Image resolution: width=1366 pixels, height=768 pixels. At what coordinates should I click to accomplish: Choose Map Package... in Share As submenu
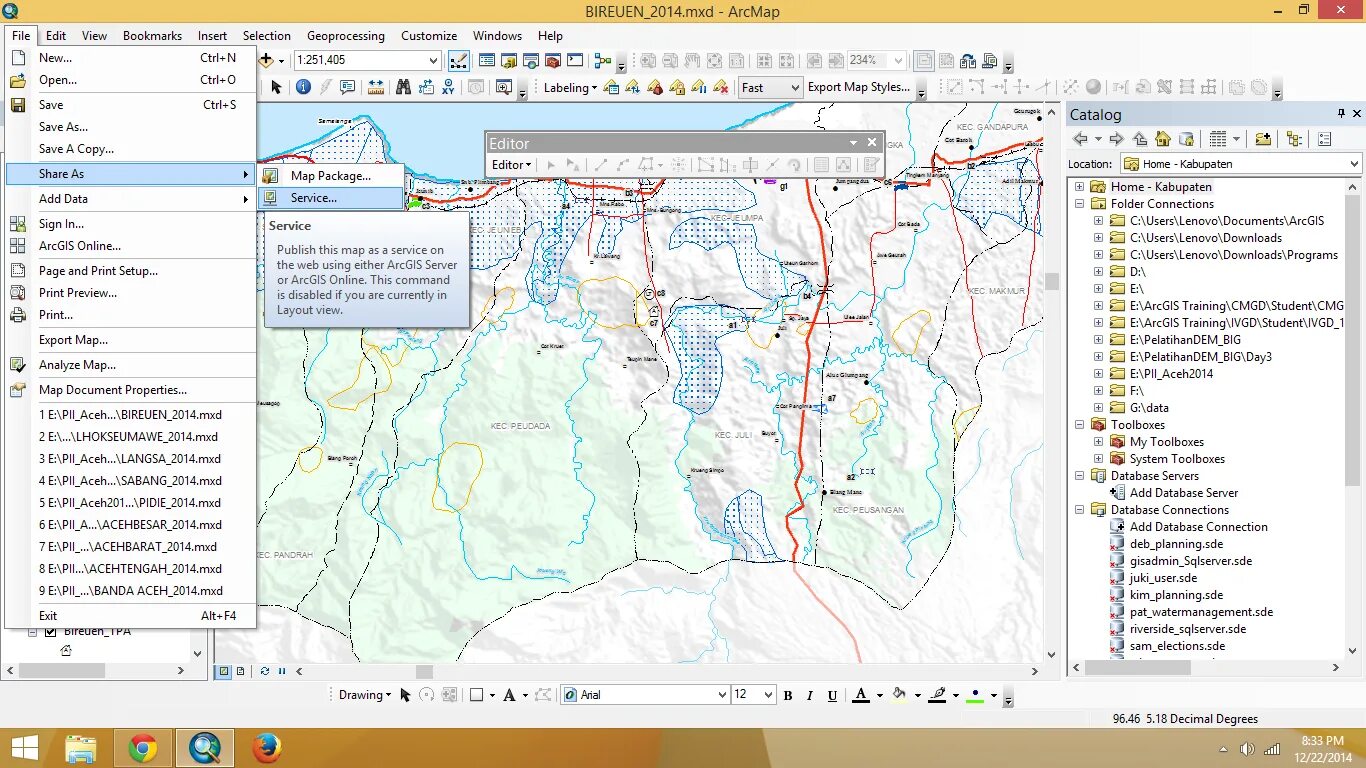[331, 176]
